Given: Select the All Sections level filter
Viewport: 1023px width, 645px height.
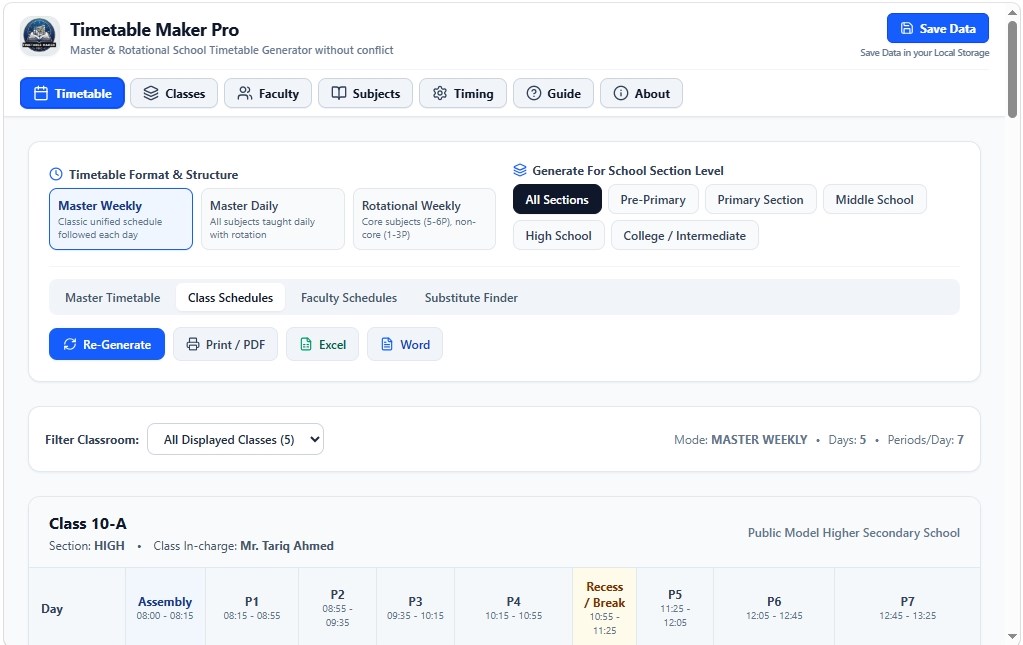Looking at the screenshot, I should 557,200.
